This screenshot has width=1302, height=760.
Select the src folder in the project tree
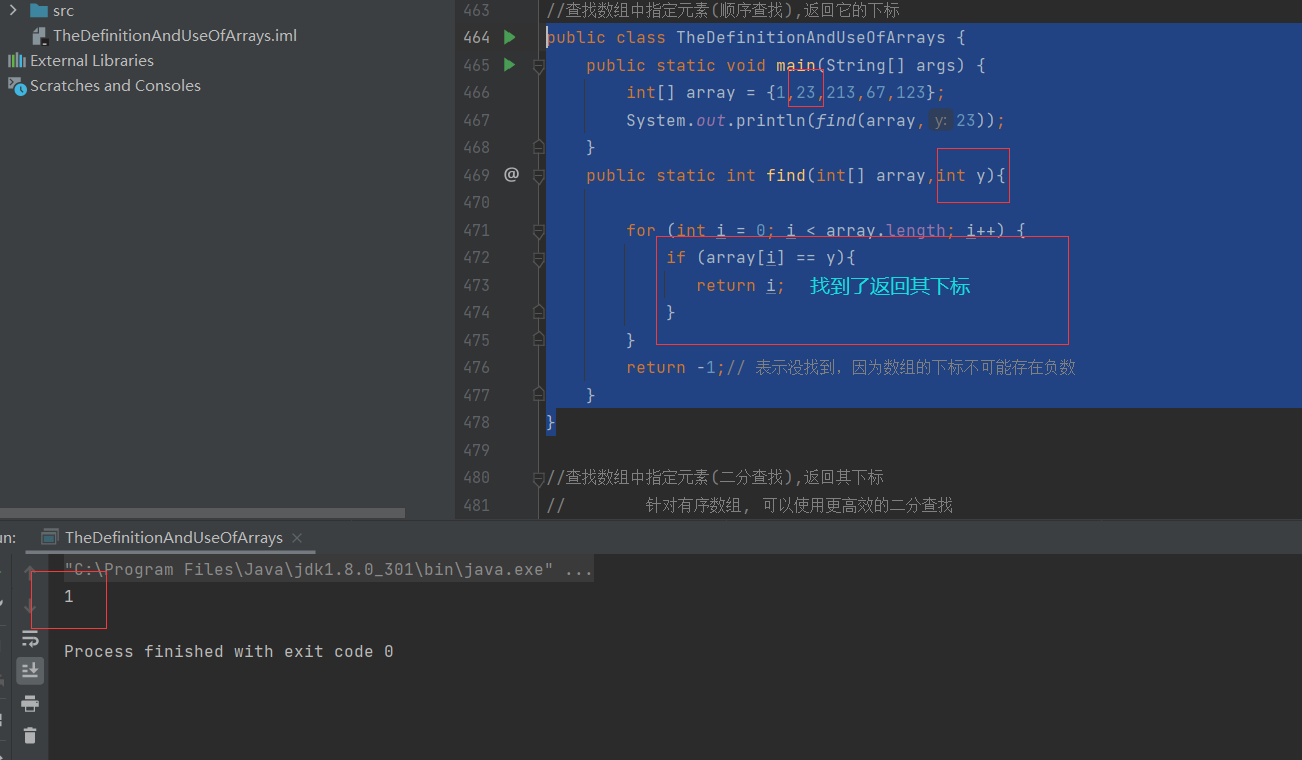tap(63, 11)
